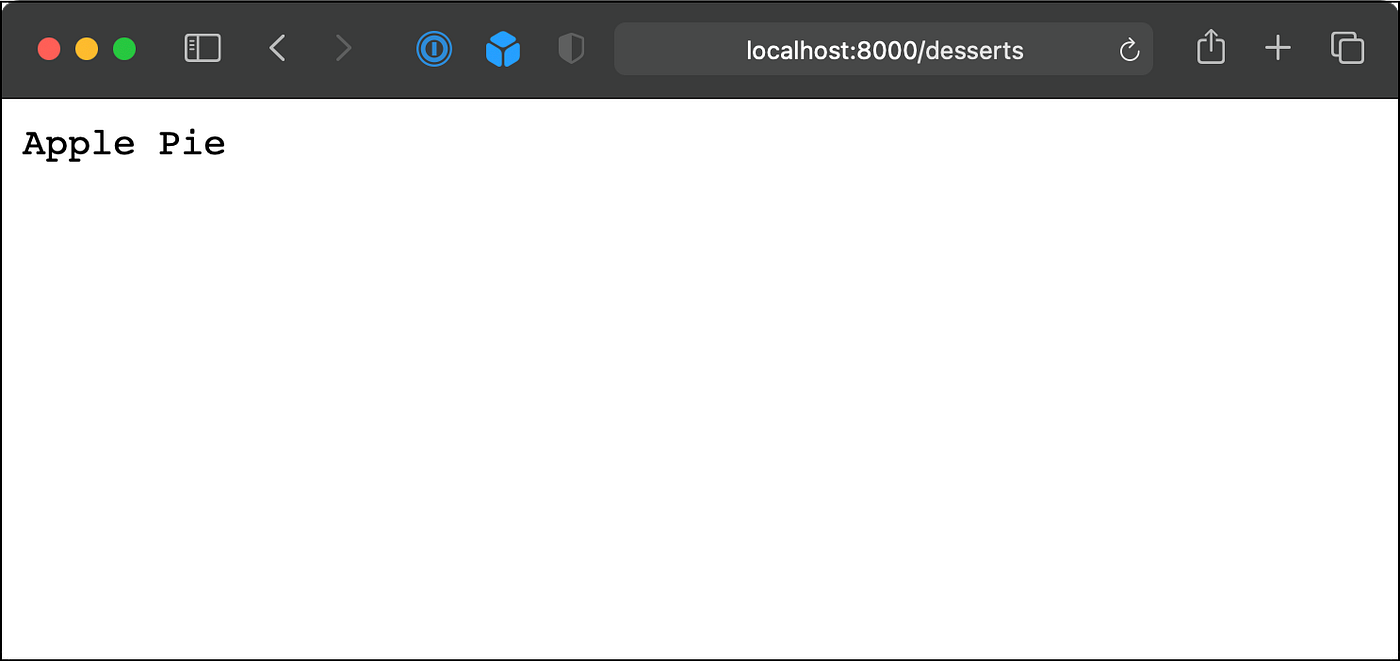Focus the localhost:8000/desserts address field

pos(884,49)
